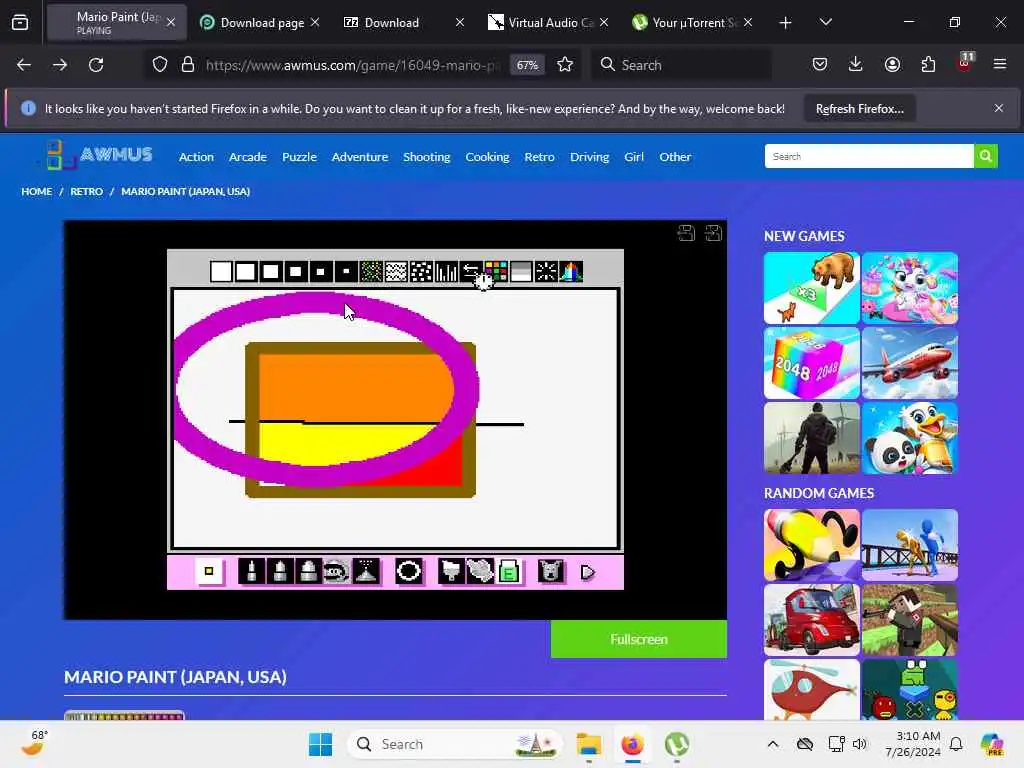Select the paint brush fill tool
Viewport: 1024px width, 768px height.
(x=451, y=571)
